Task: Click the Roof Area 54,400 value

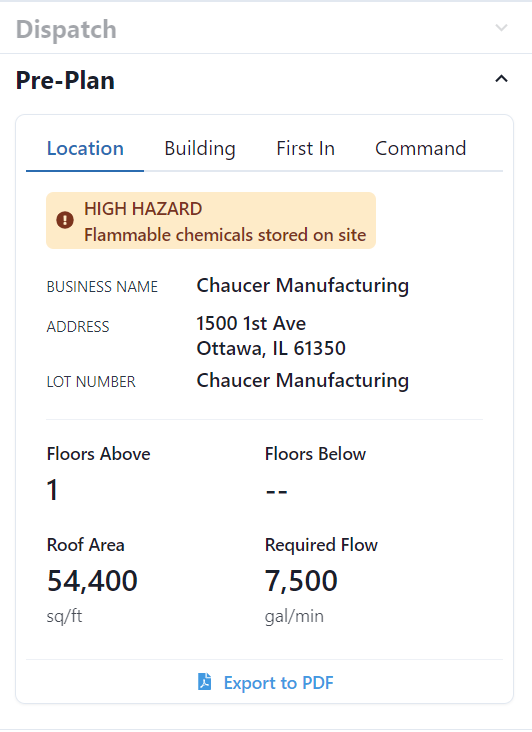Action: click(92, 581)
